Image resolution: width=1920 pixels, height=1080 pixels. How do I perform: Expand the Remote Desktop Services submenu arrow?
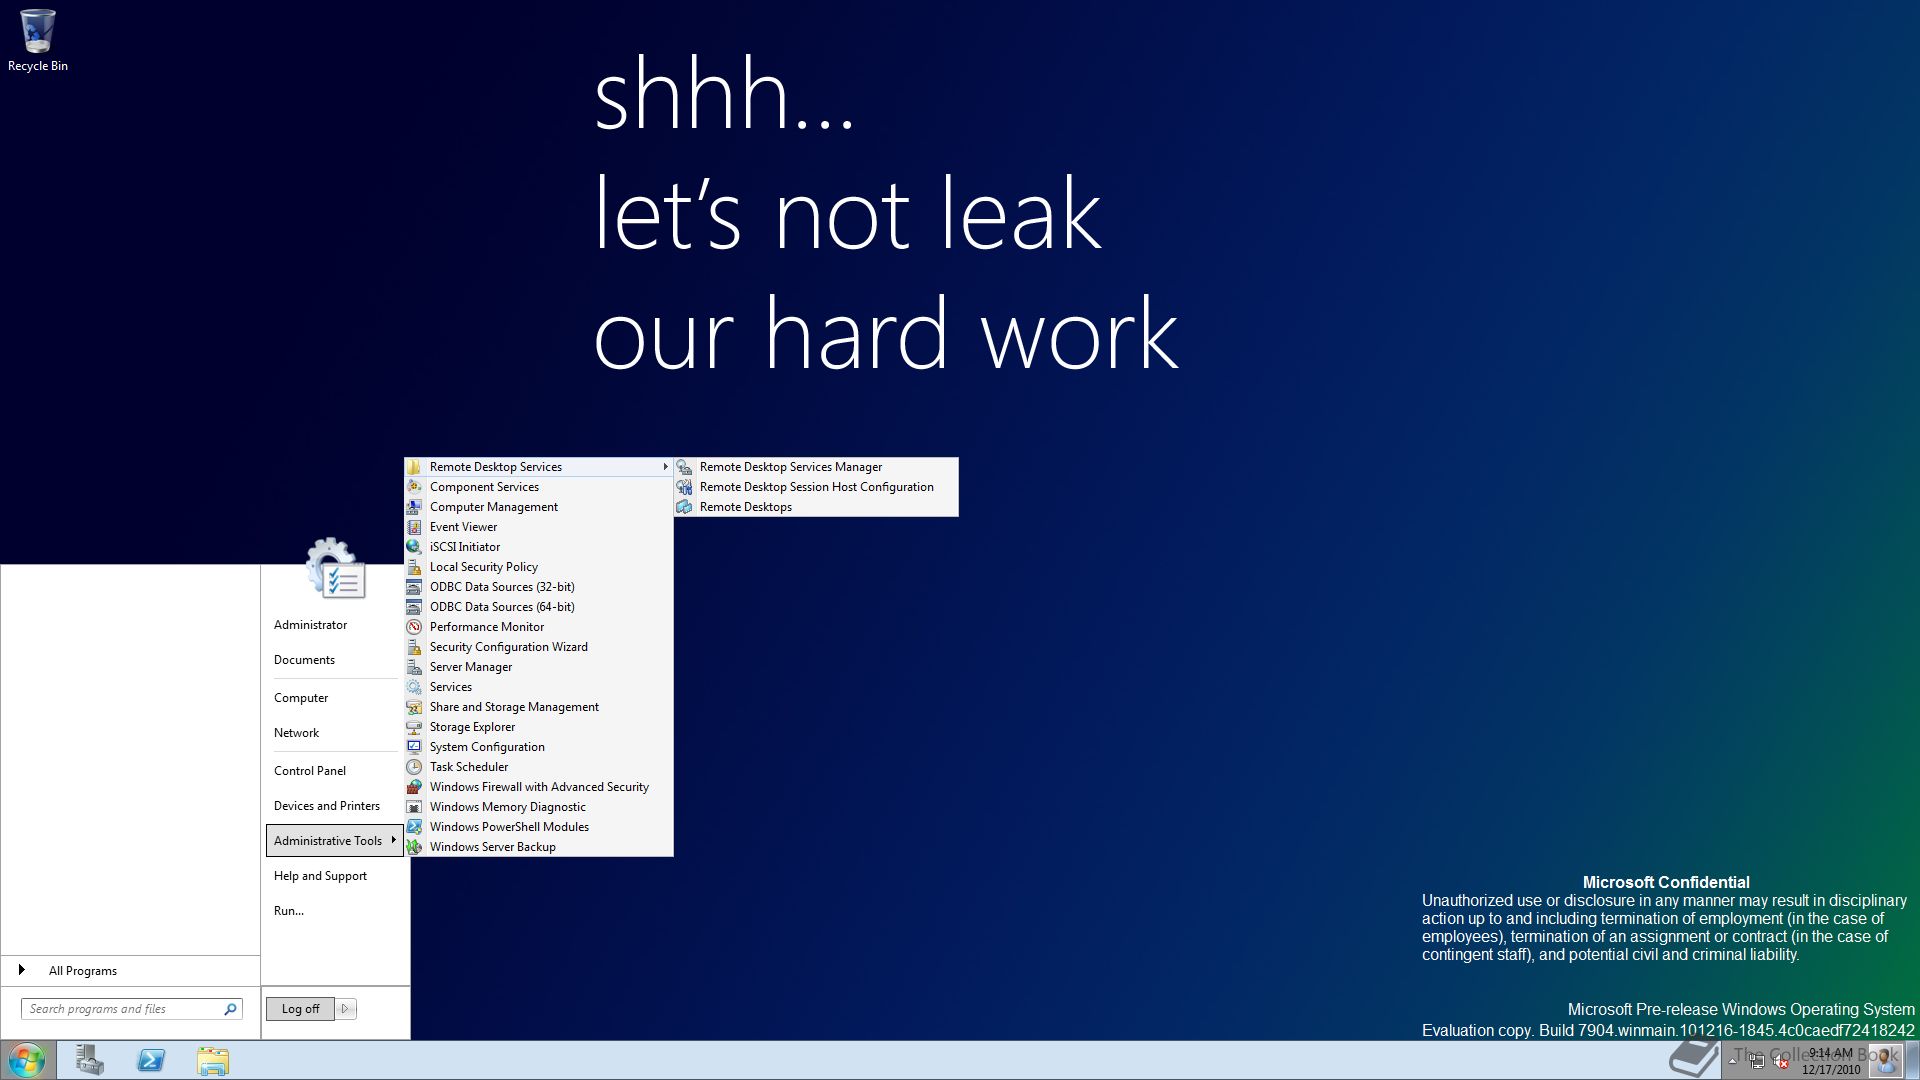coord(665,467)
